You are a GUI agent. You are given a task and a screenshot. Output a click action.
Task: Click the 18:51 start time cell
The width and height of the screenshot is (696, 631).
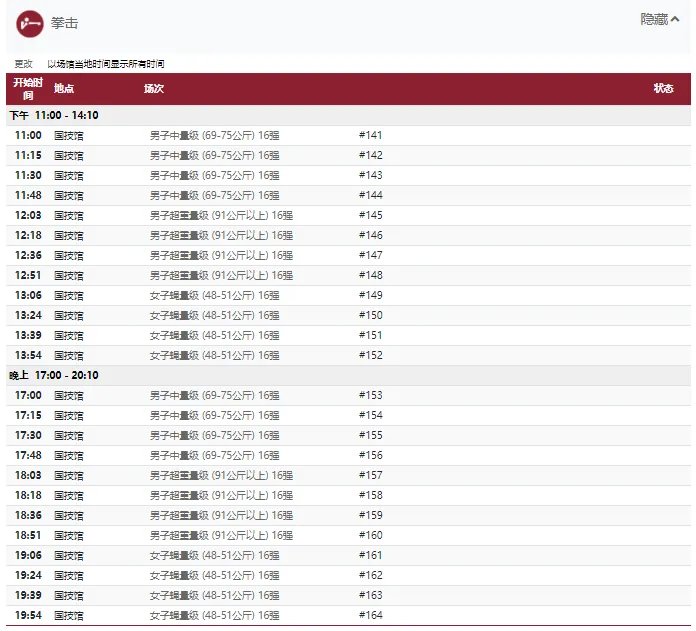[x=28, y=535]
